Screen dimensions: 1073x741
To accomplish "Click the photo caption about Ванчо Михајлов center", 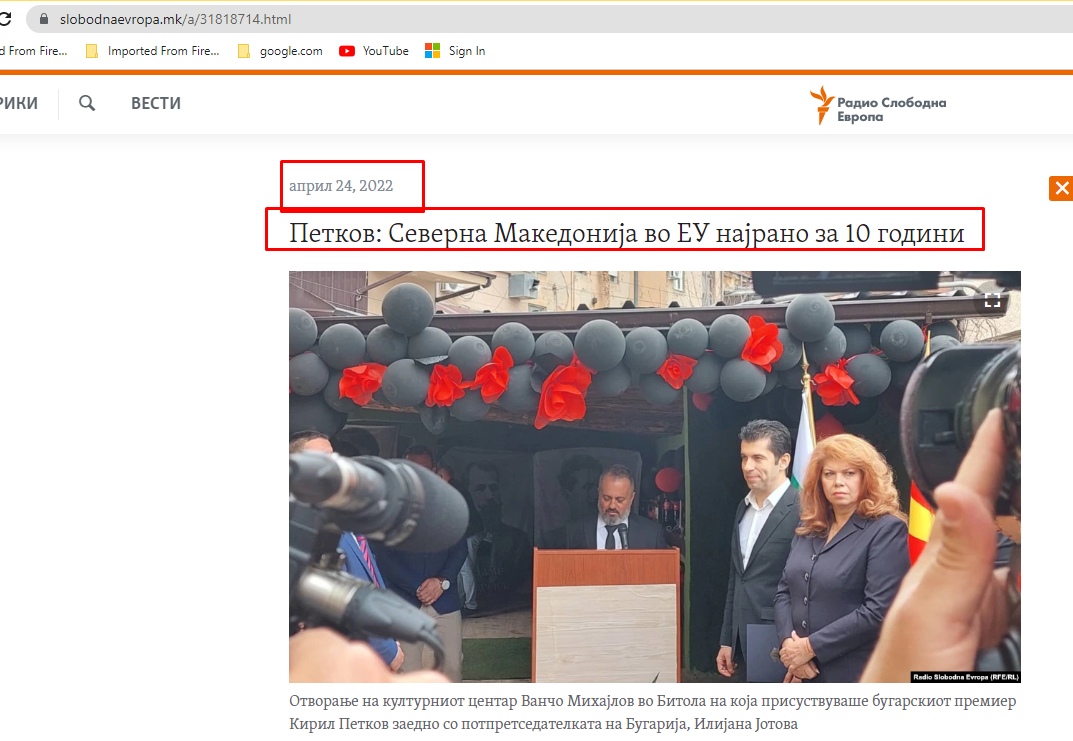I will click(x=652, y=712).
